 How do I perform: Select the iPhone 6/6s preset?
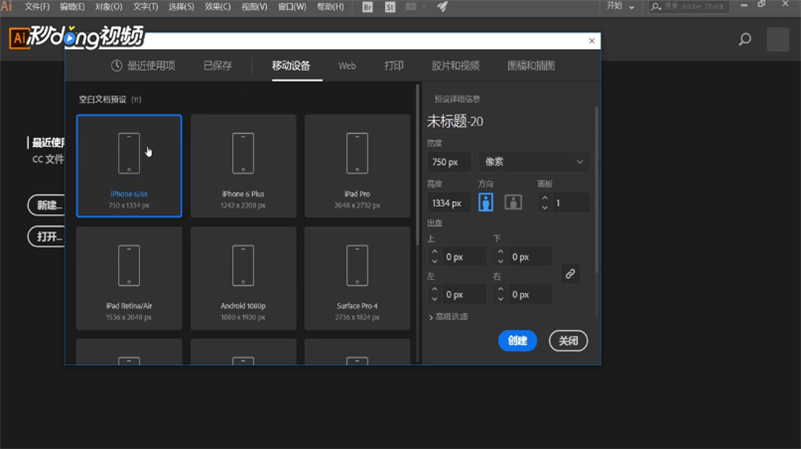tap(129, 166)
